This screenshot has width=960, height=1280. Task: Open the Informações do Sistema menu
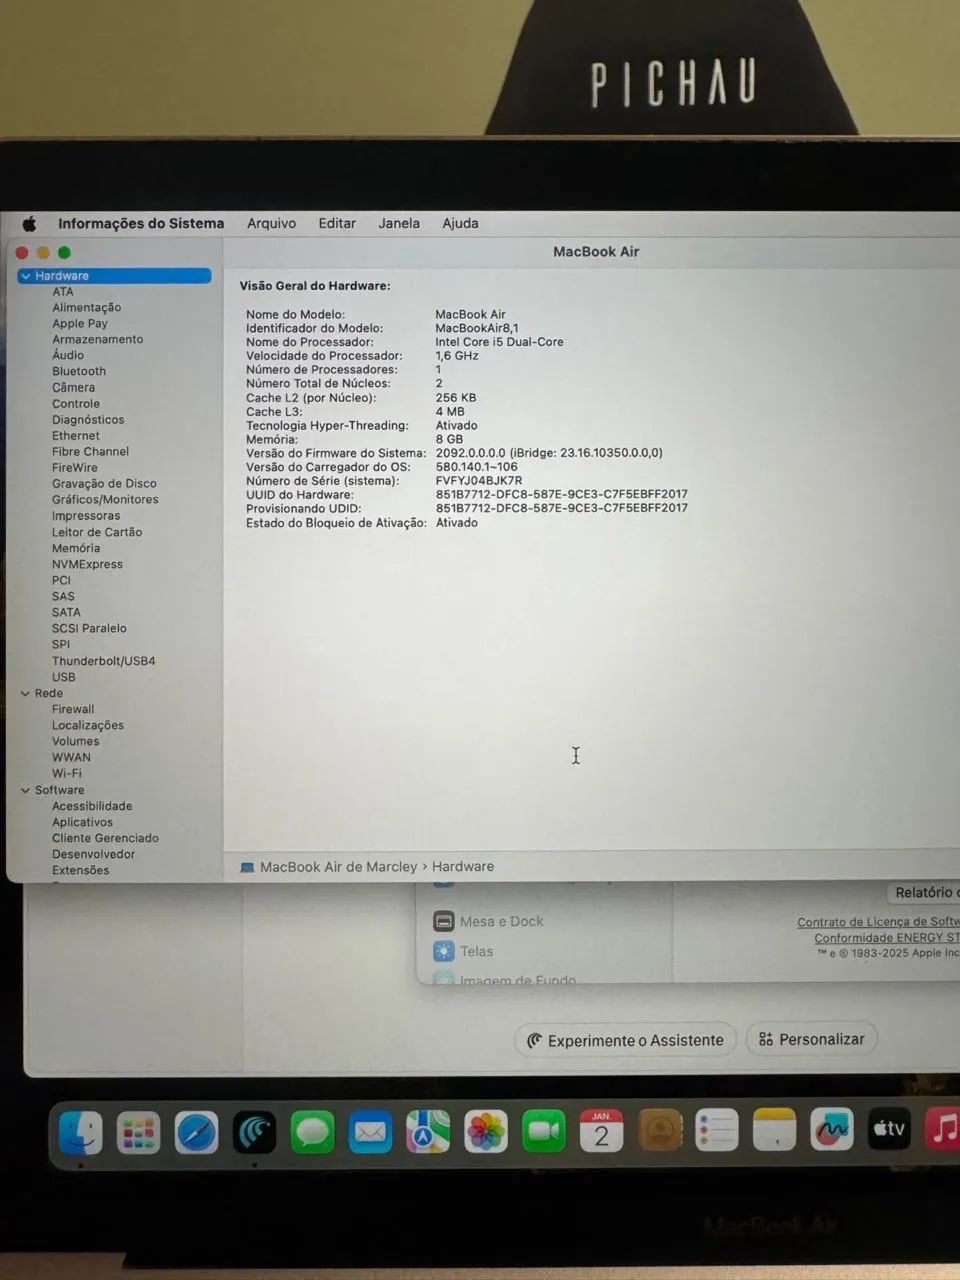(141, 223)
